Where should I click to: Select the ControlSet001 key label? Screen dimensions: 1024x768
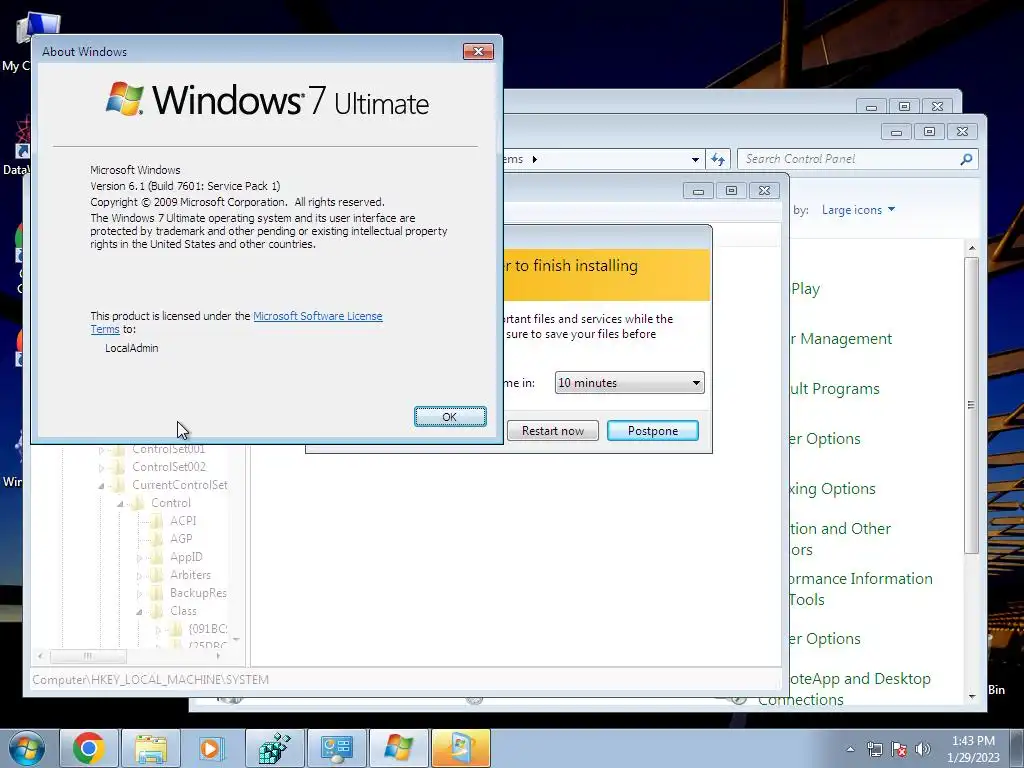click(168, 449)
